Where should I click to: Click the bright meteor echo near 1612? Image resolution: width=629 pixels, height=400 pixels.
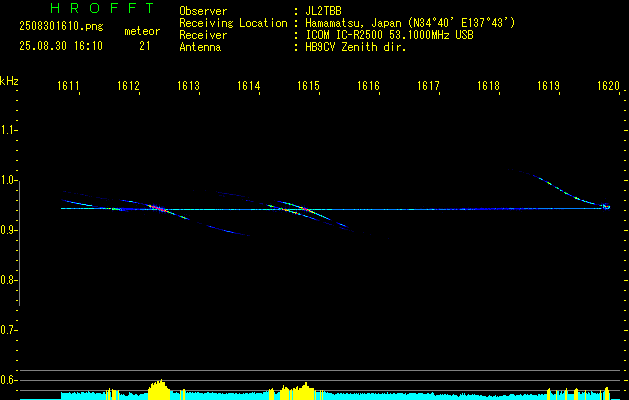[x=157, y=208]
